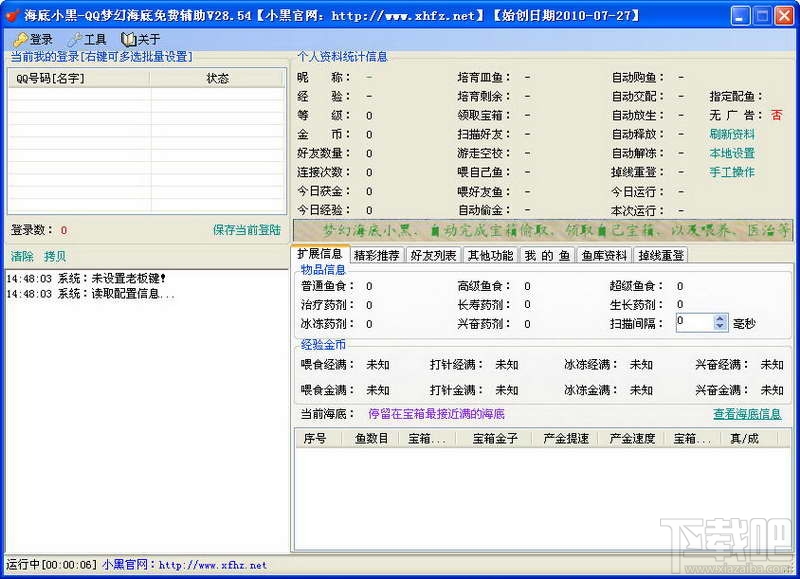Click the 当前海底 label
This screenshot has height=579, width=800.
tap(327, 414)
